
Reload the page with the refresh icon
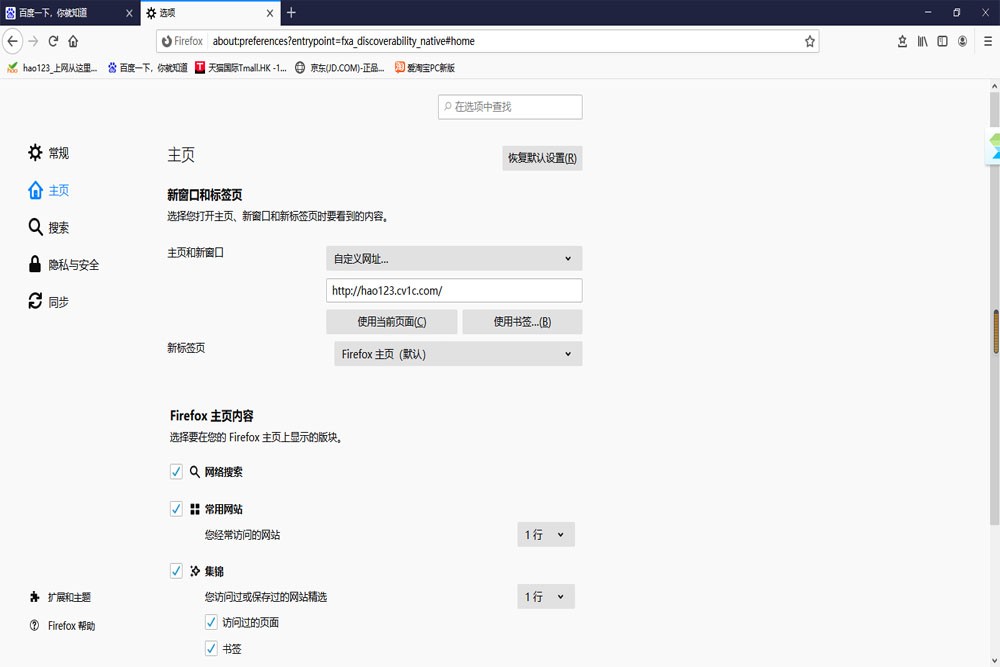click(x=54, y=41)
